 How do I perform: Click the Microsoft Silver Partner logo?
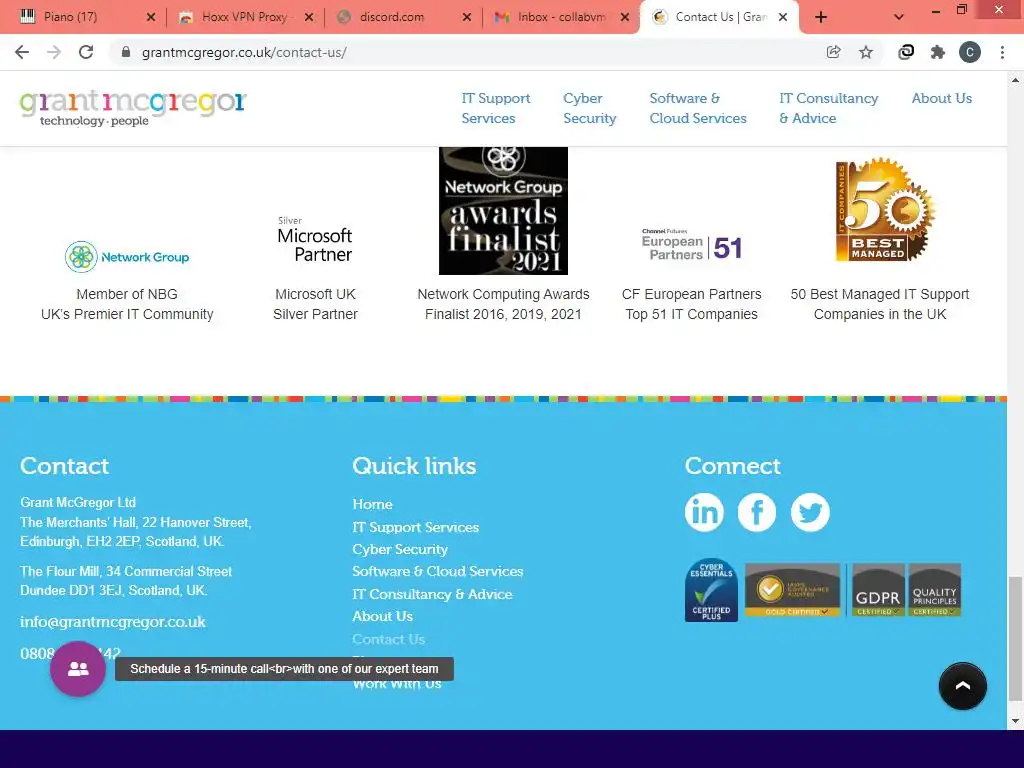(315, 240)
